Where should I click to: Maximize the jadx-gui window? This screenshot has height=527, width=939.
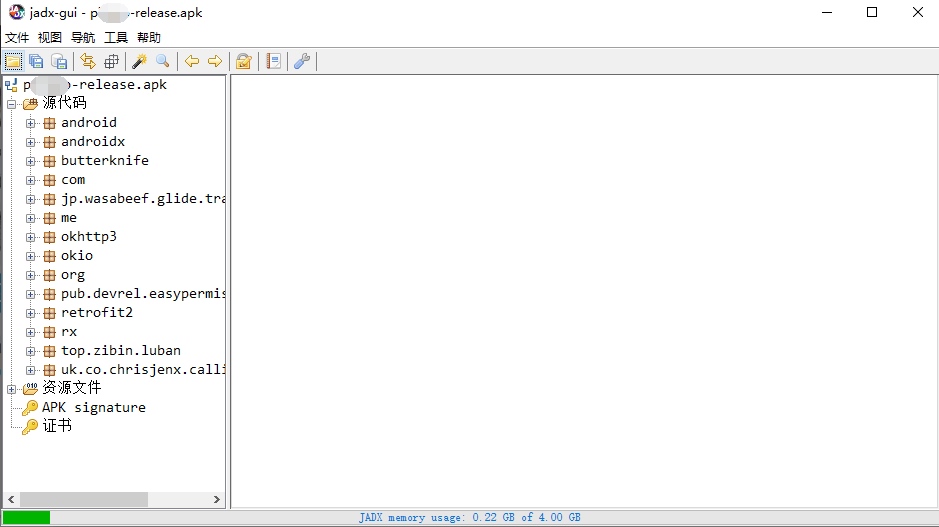[x=872, y=12]
